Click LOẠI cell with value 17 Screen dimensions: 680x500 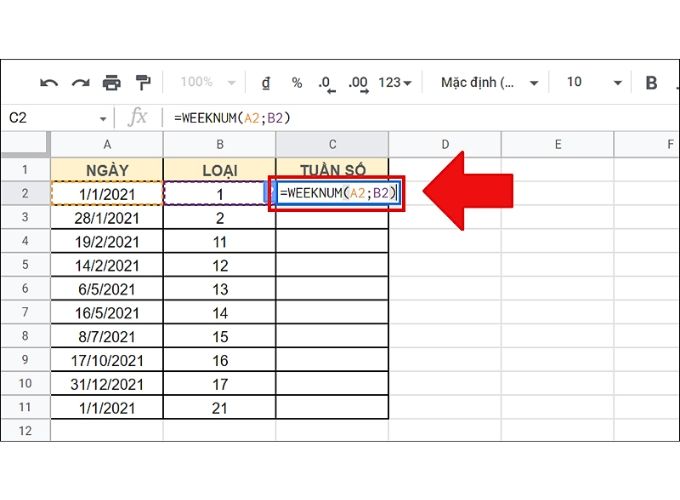(x=219, y=384)
